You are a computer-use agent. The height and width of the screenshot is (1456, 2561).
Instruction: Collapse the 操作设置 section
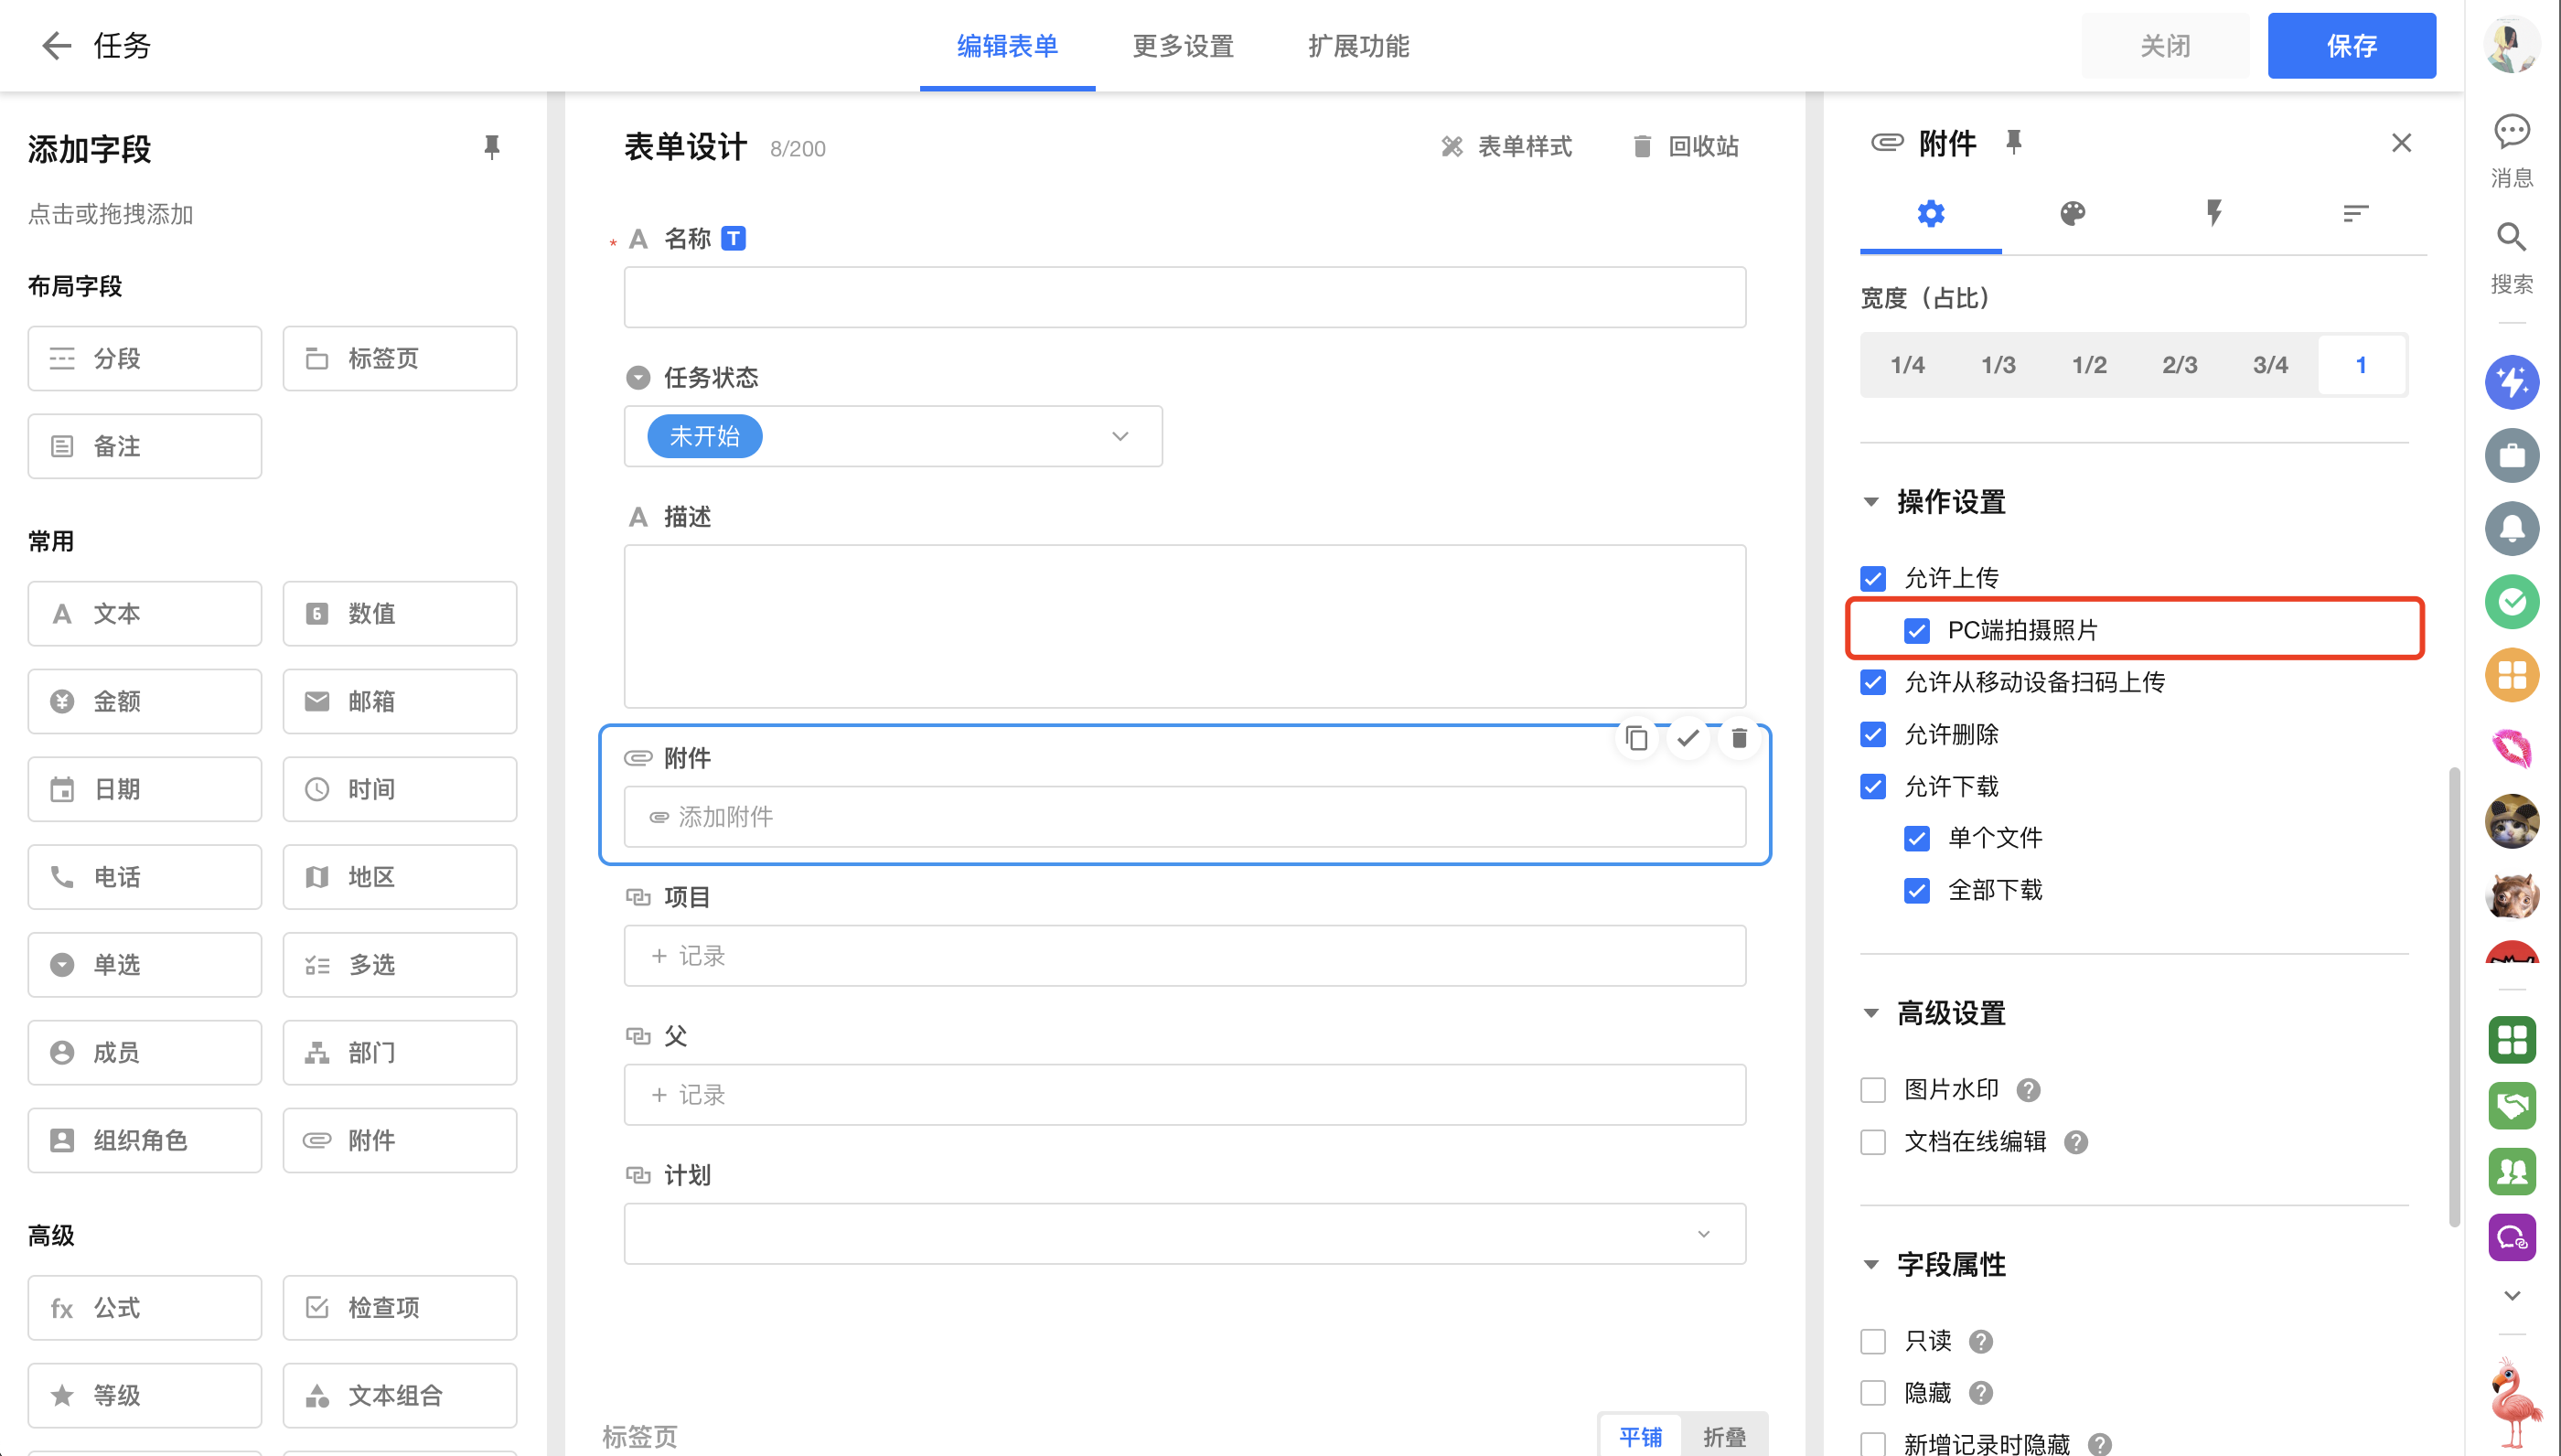click(1871, 502)
